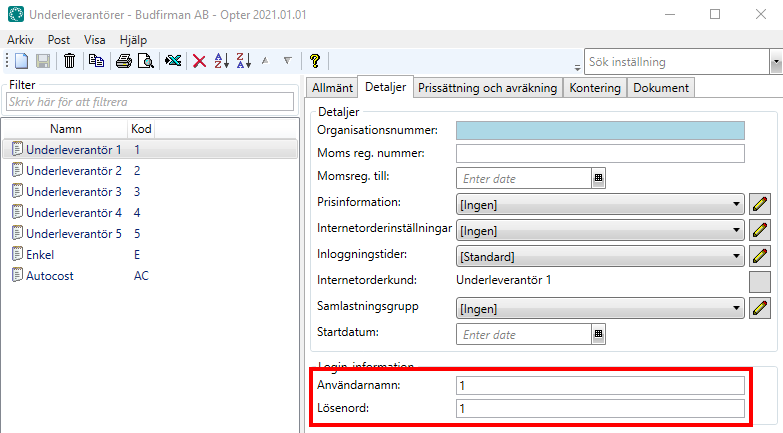This screenshot has height=433, width=783.
Task: Edit Prisinformation using the pencil icon
Action: click(x=760, y=204)
